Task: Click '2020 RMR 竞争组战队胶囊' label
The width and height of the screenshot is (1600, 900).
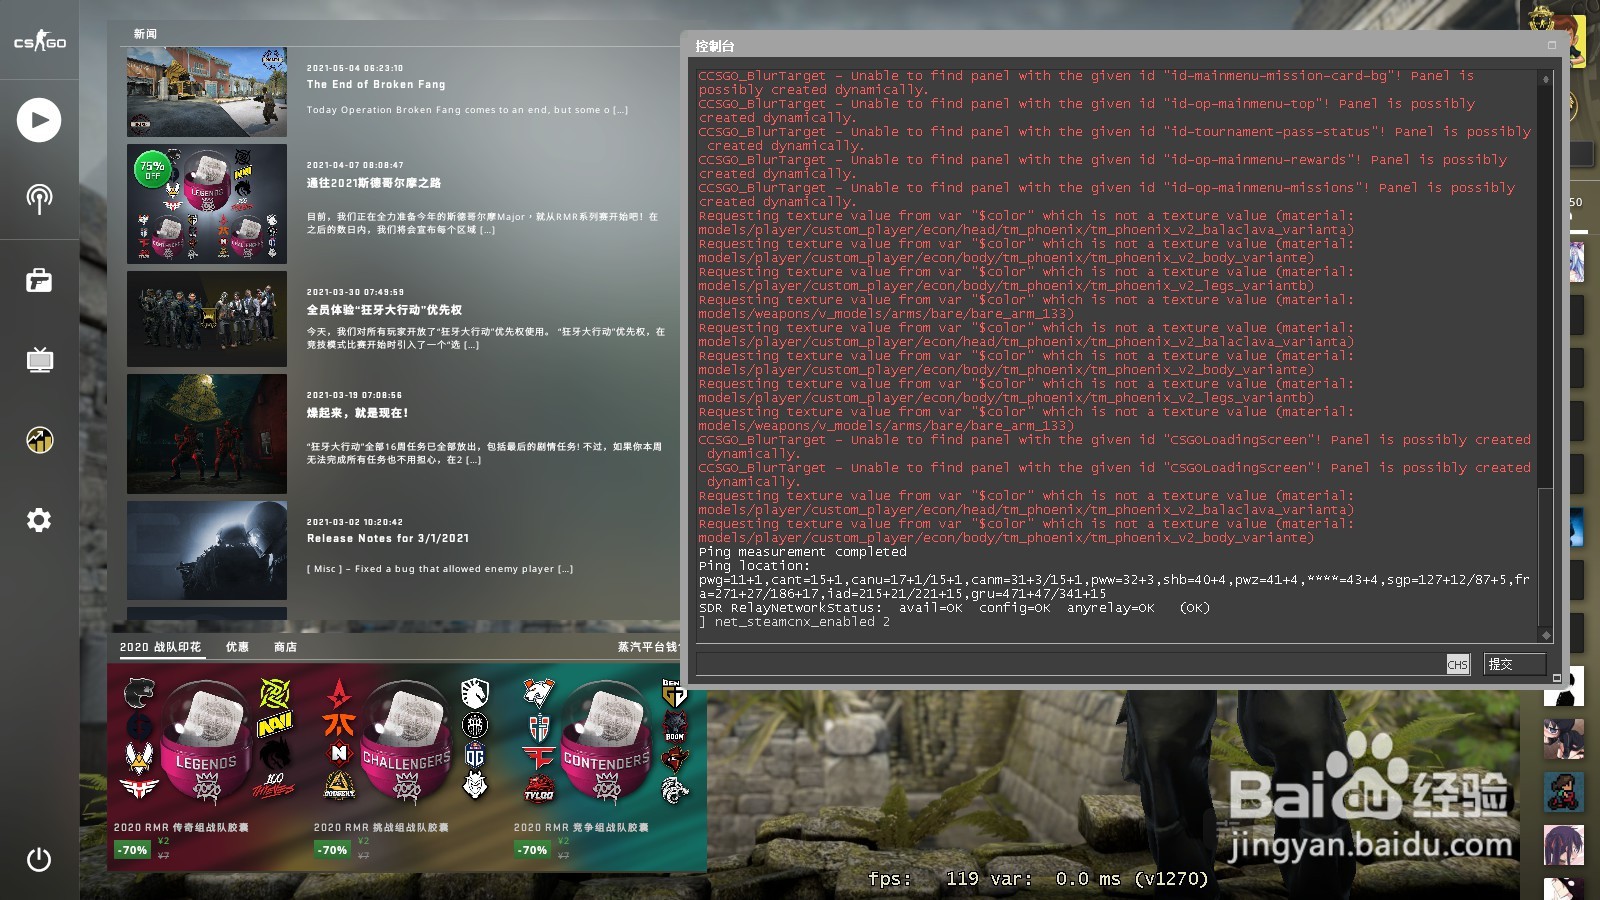Action: (581, 828)
